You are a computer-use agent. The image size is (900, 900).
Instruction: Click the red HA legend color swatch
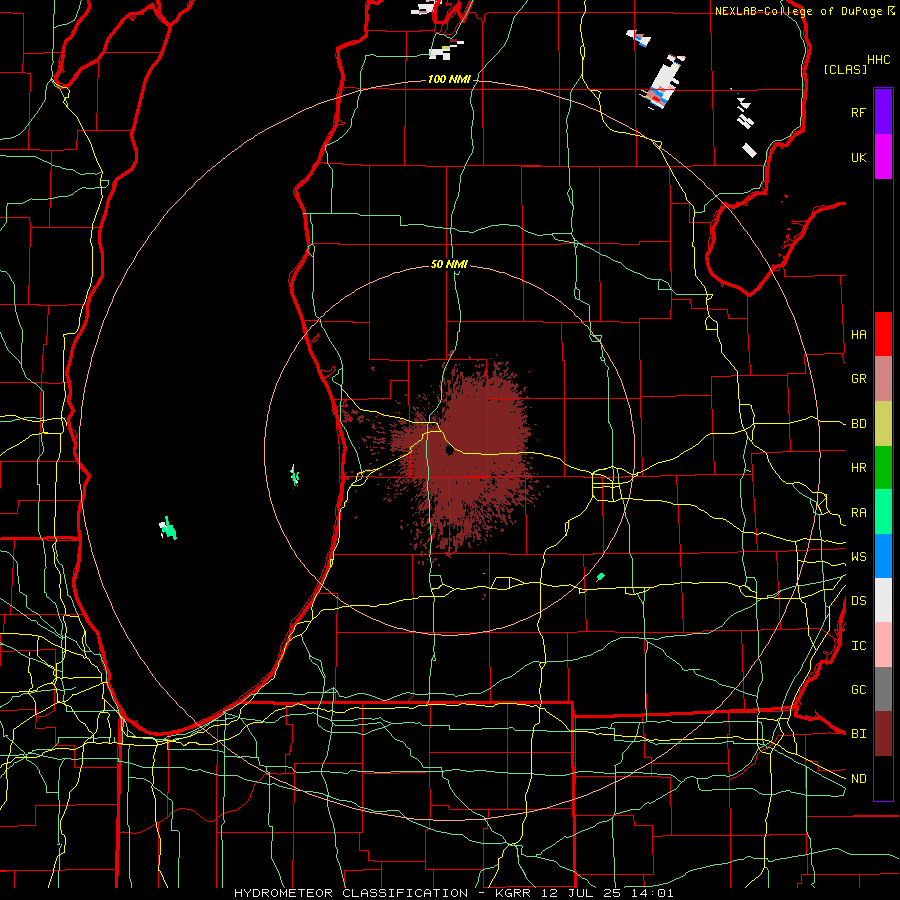[x=883, y=334]
